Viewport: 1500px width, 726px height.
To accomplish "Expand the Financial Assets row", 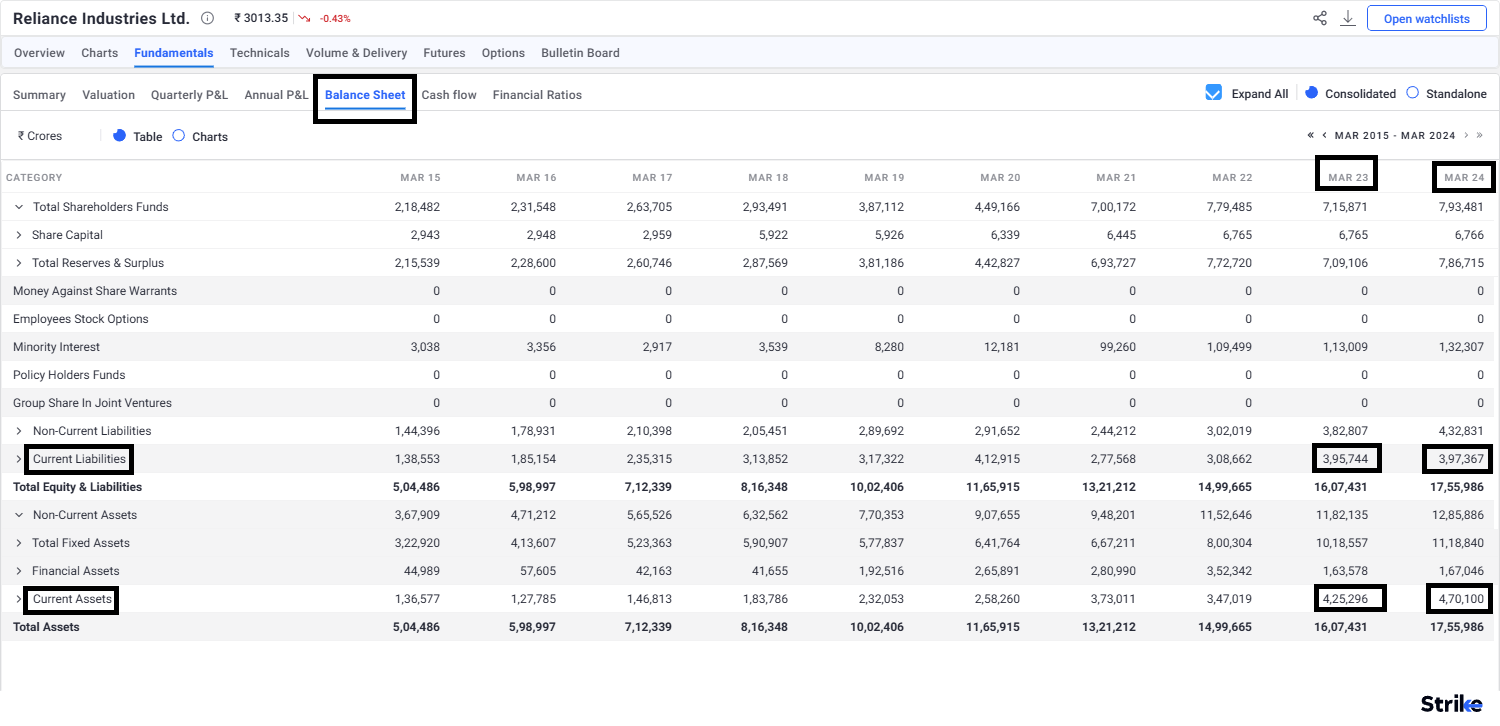I will 19,571.
